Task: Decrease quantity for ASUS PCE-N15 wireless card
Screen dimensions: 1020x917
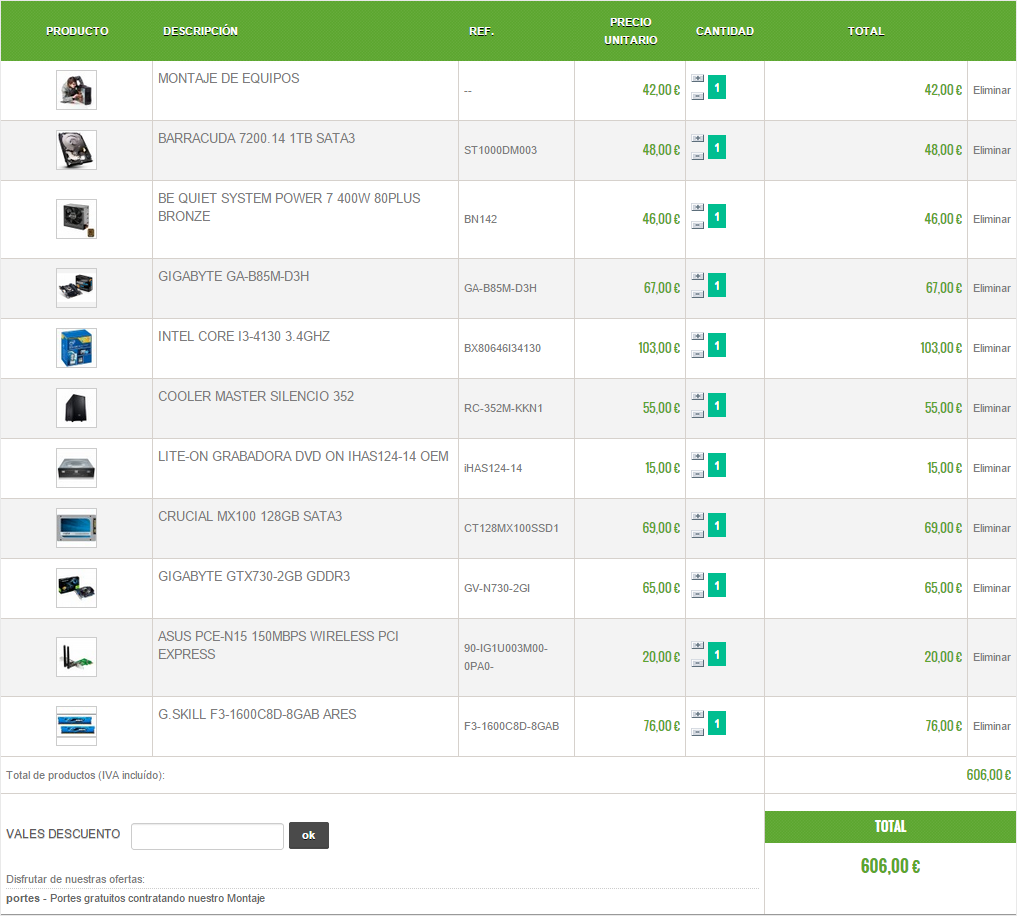Action: [x=697, y=663]
